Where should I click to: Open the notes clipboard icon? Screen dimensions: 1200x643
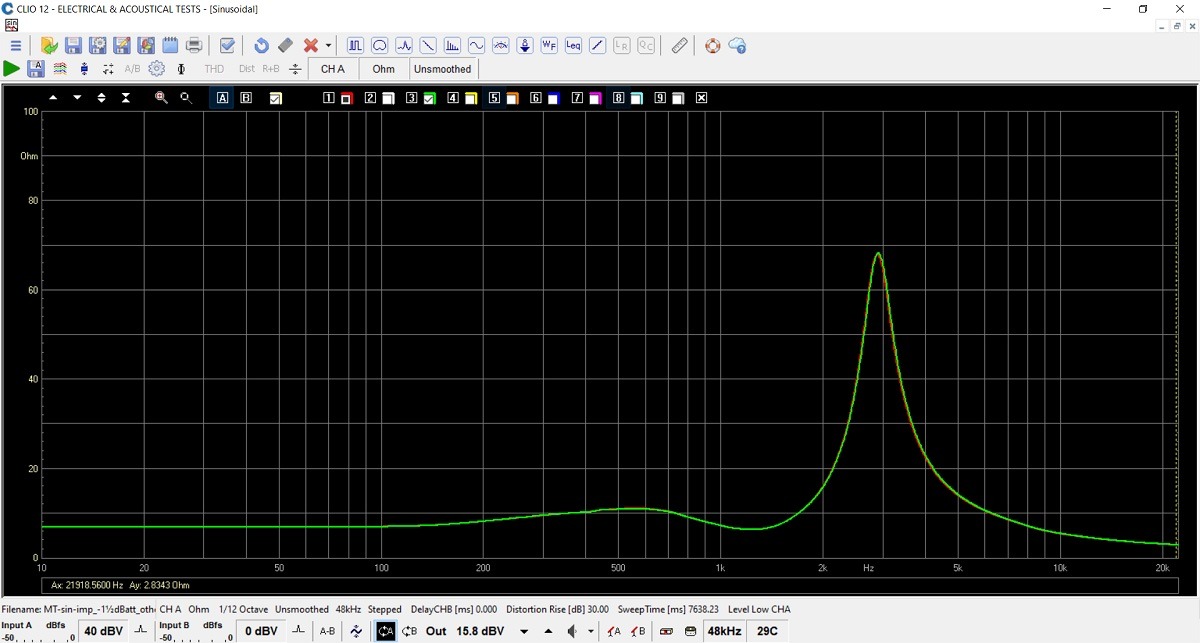click(x=170, y=46)
